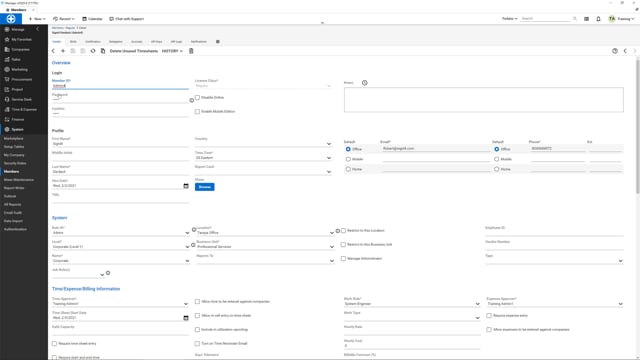
Task: Open the Expense Approver dropdown
Action: click(x=620, y=304)
